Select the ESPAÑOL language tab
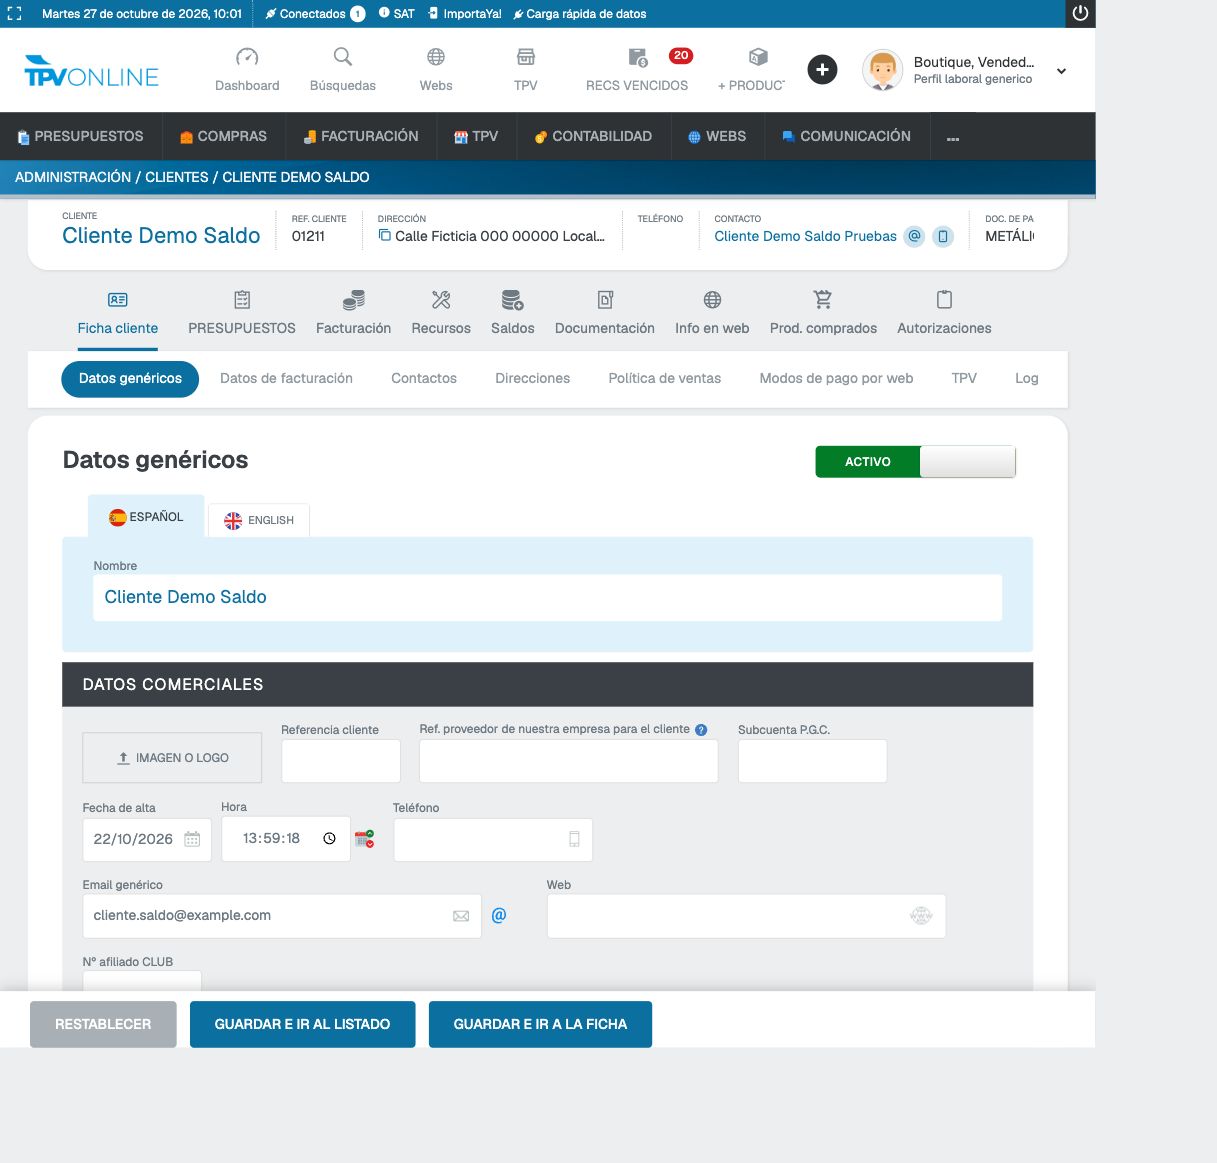 pyautogui.click(x=146, y=517)
